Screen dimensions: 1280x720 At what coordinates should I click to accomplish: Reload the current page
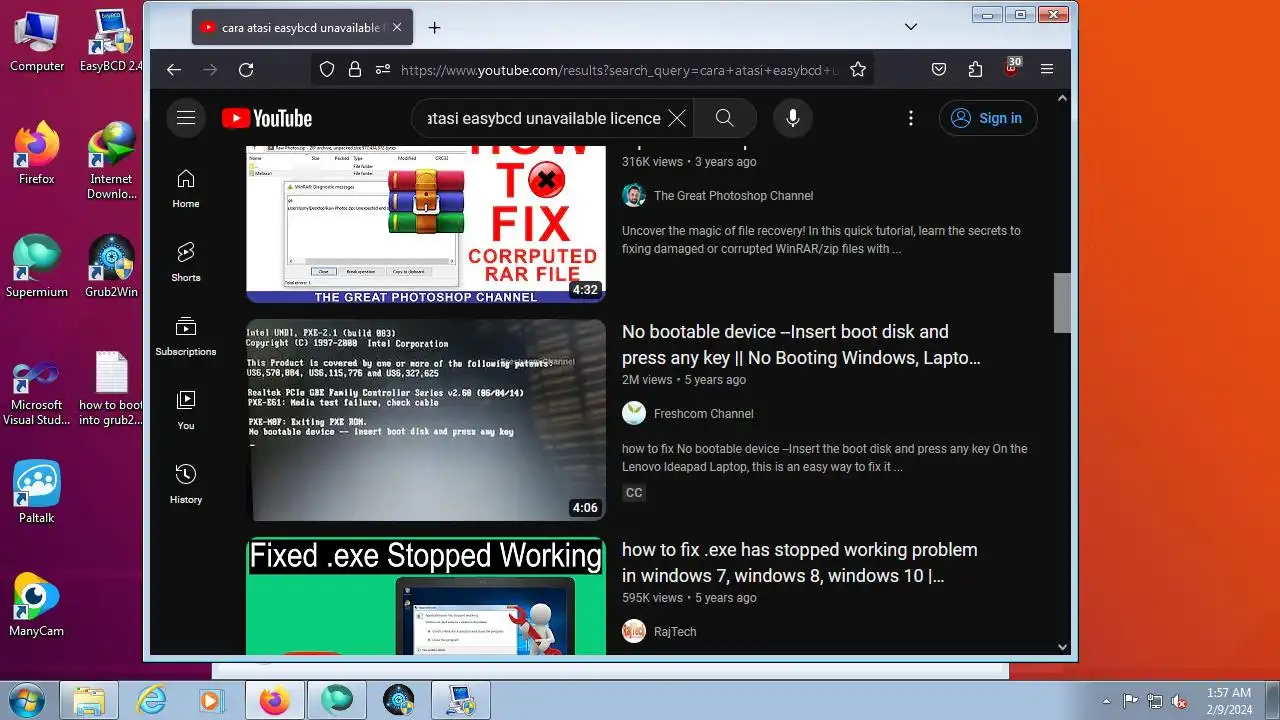246,69
